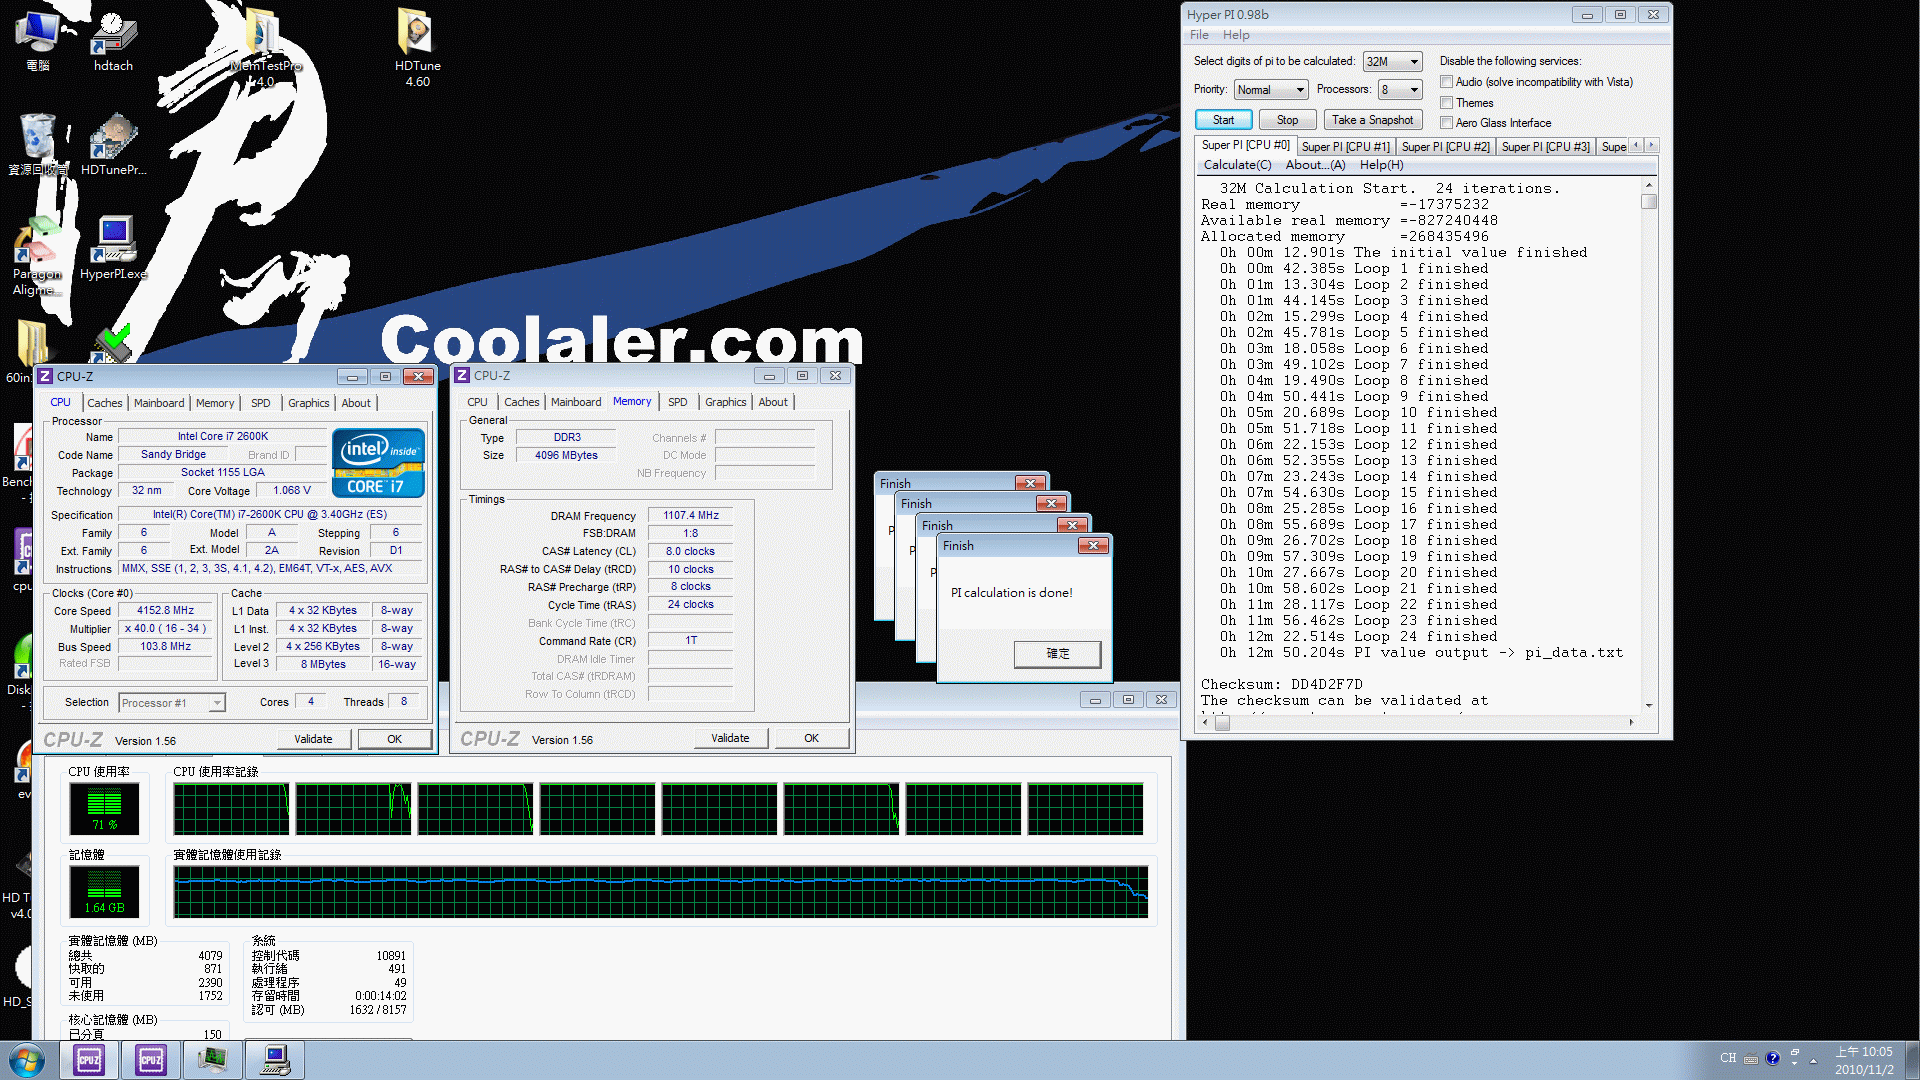Toggle Audio checkbox in Hyper PI

coord(1447,82)
